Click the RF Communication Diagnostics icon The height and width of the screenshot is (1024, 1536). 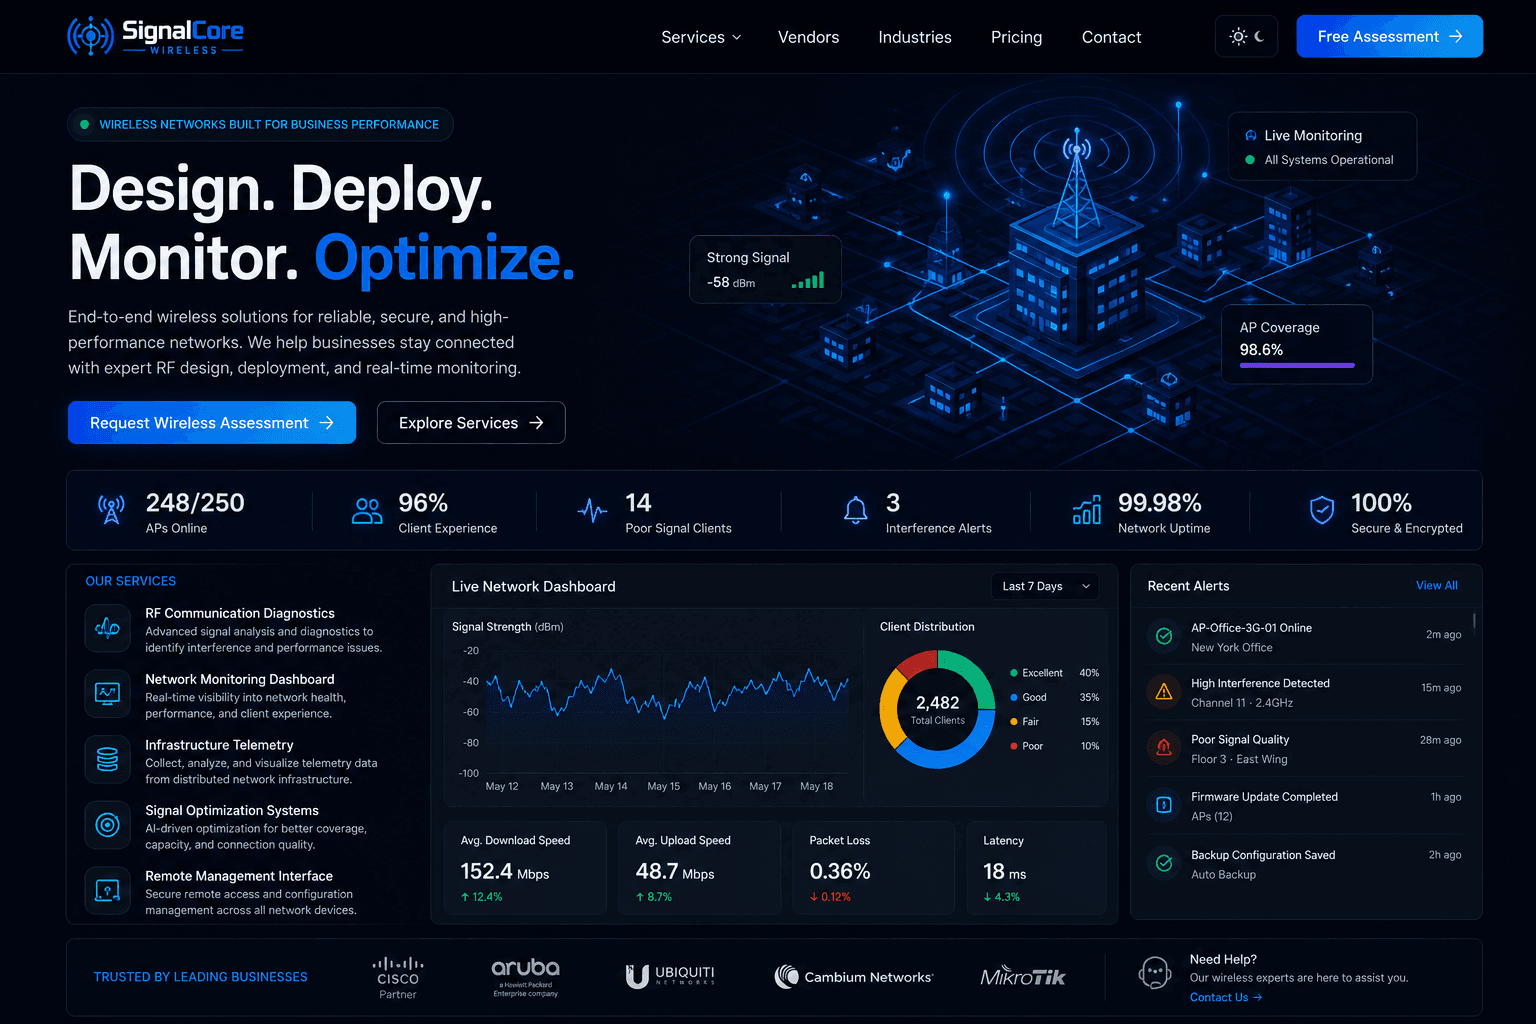(107, 628)
